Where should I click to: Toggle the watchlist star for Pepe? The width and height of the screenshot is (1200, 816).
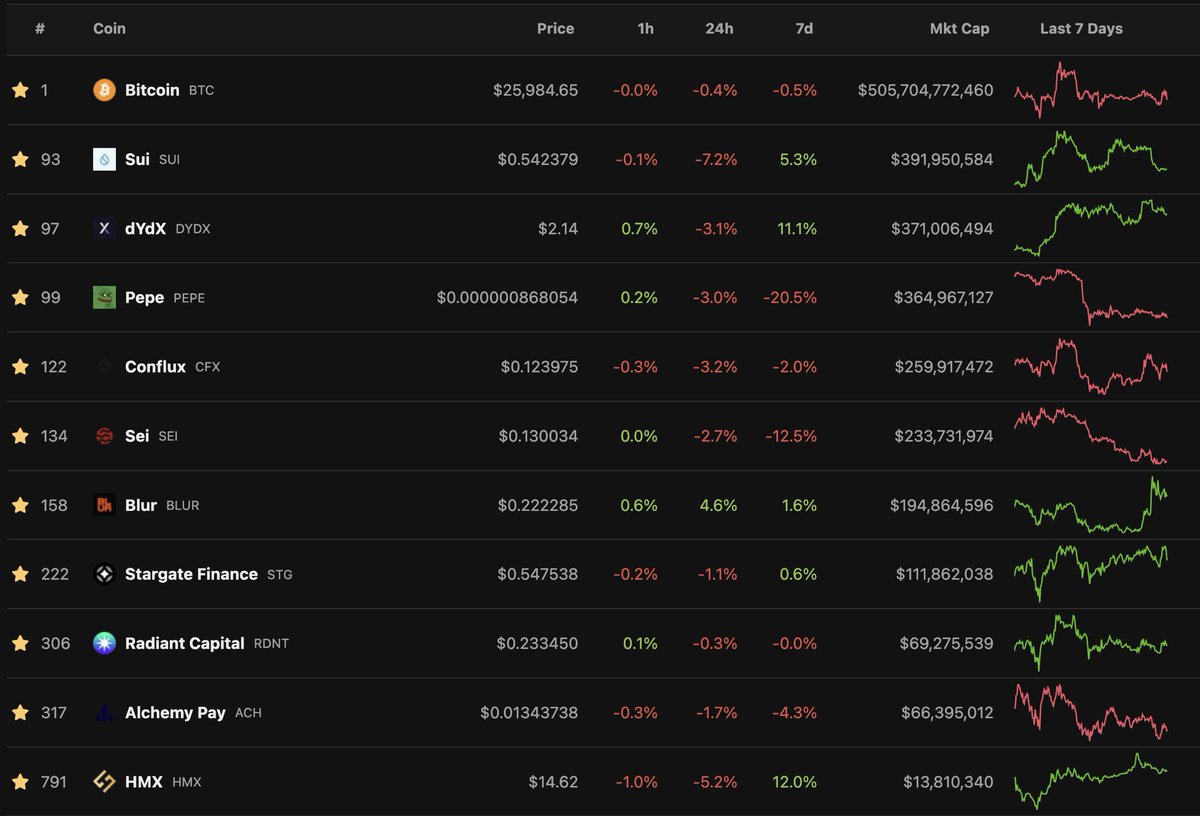tap(18, 297)
